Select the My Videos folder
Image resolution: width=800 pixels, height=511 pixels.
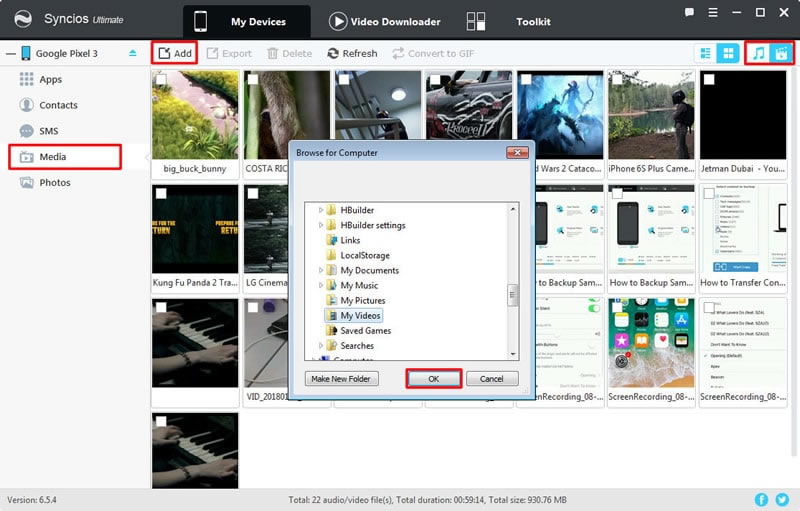click(x=353, y=316)
